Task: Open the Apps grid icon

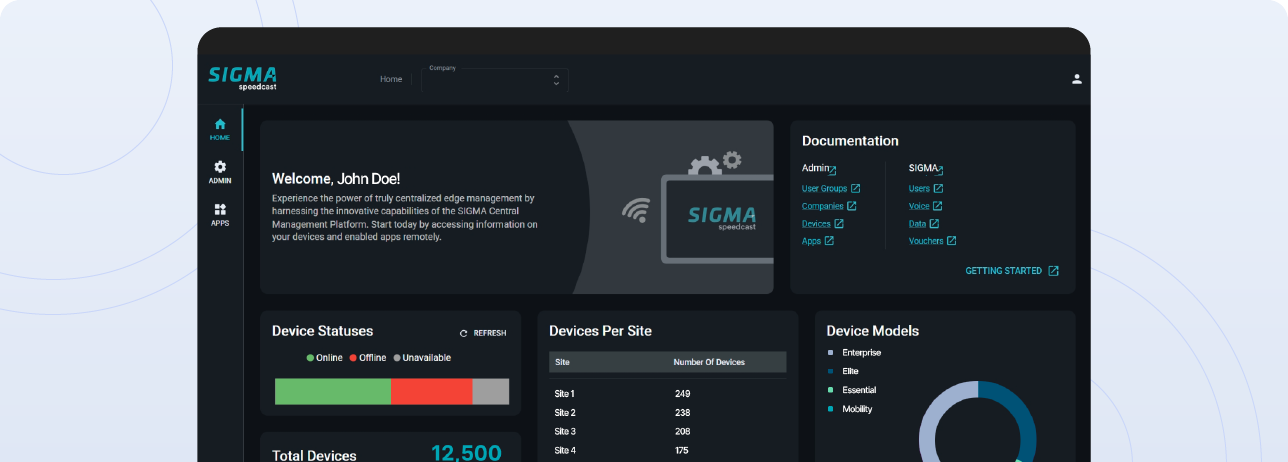Action: point(220,210)
